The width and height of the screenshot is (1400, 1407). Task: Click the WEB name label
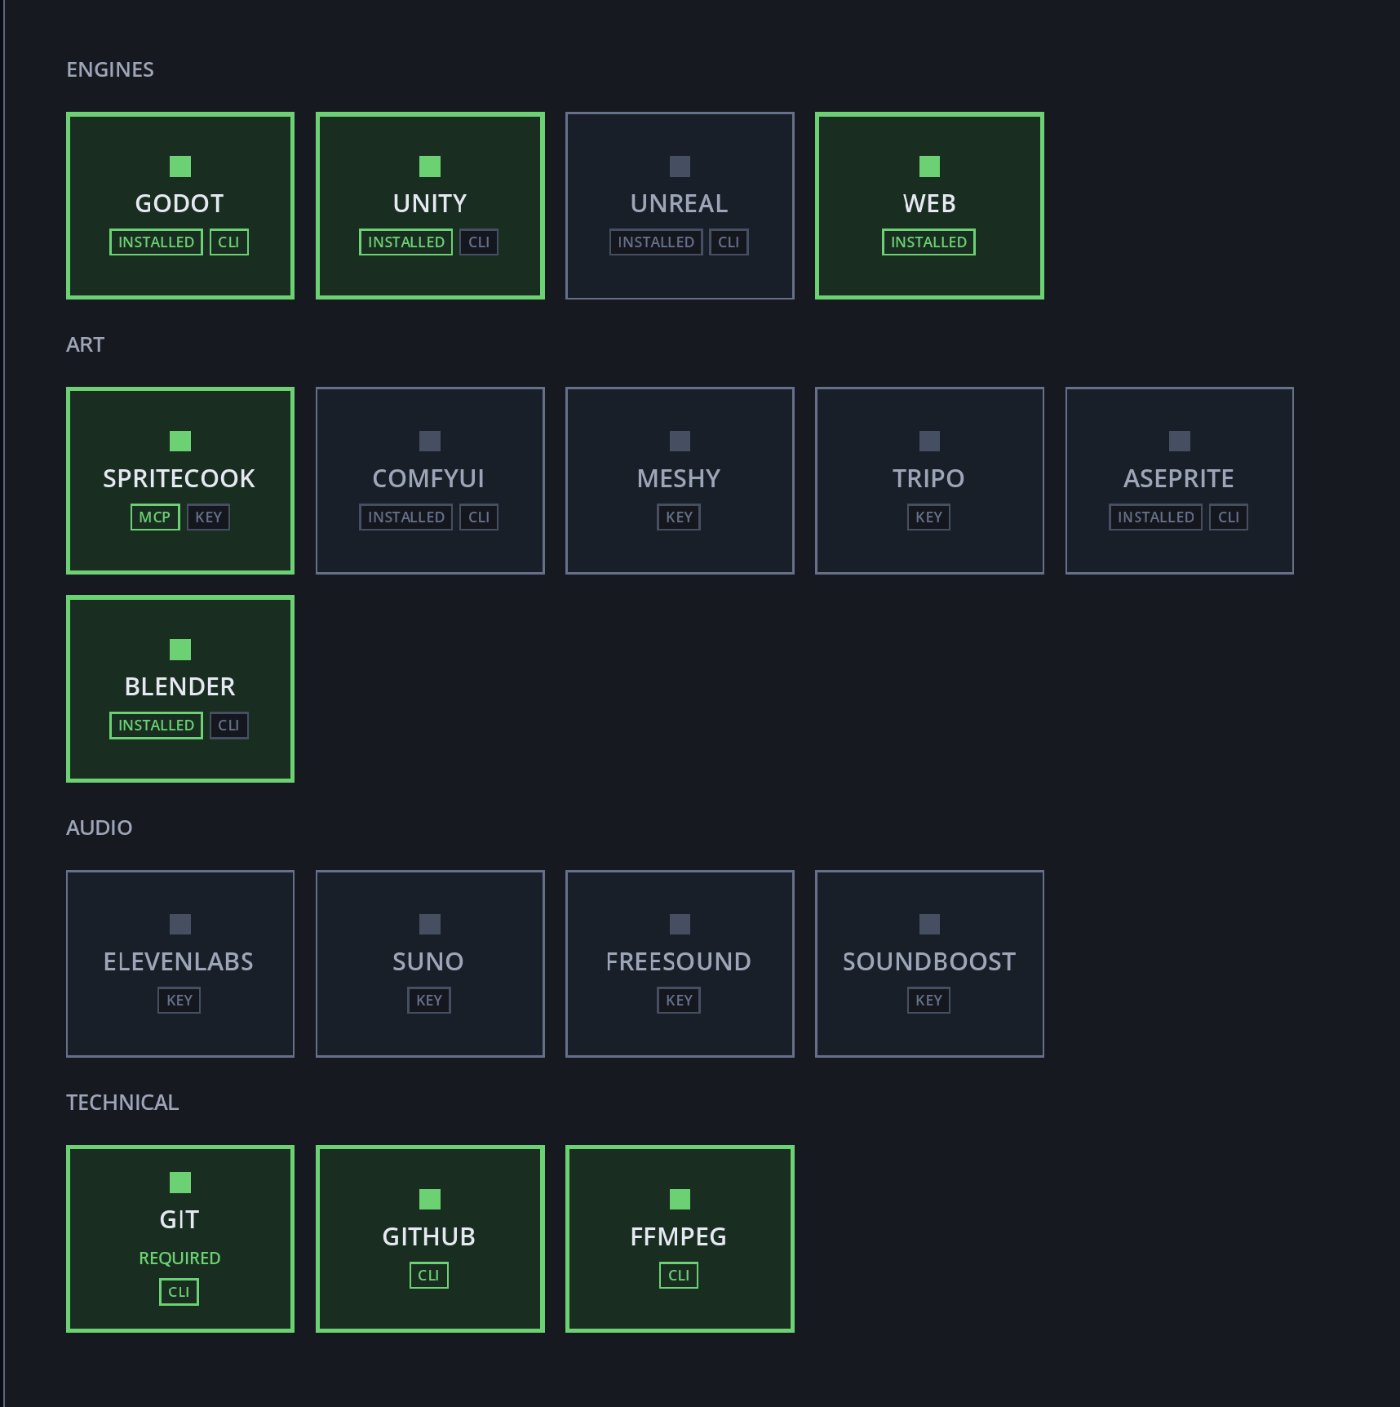tap(930, 203)
